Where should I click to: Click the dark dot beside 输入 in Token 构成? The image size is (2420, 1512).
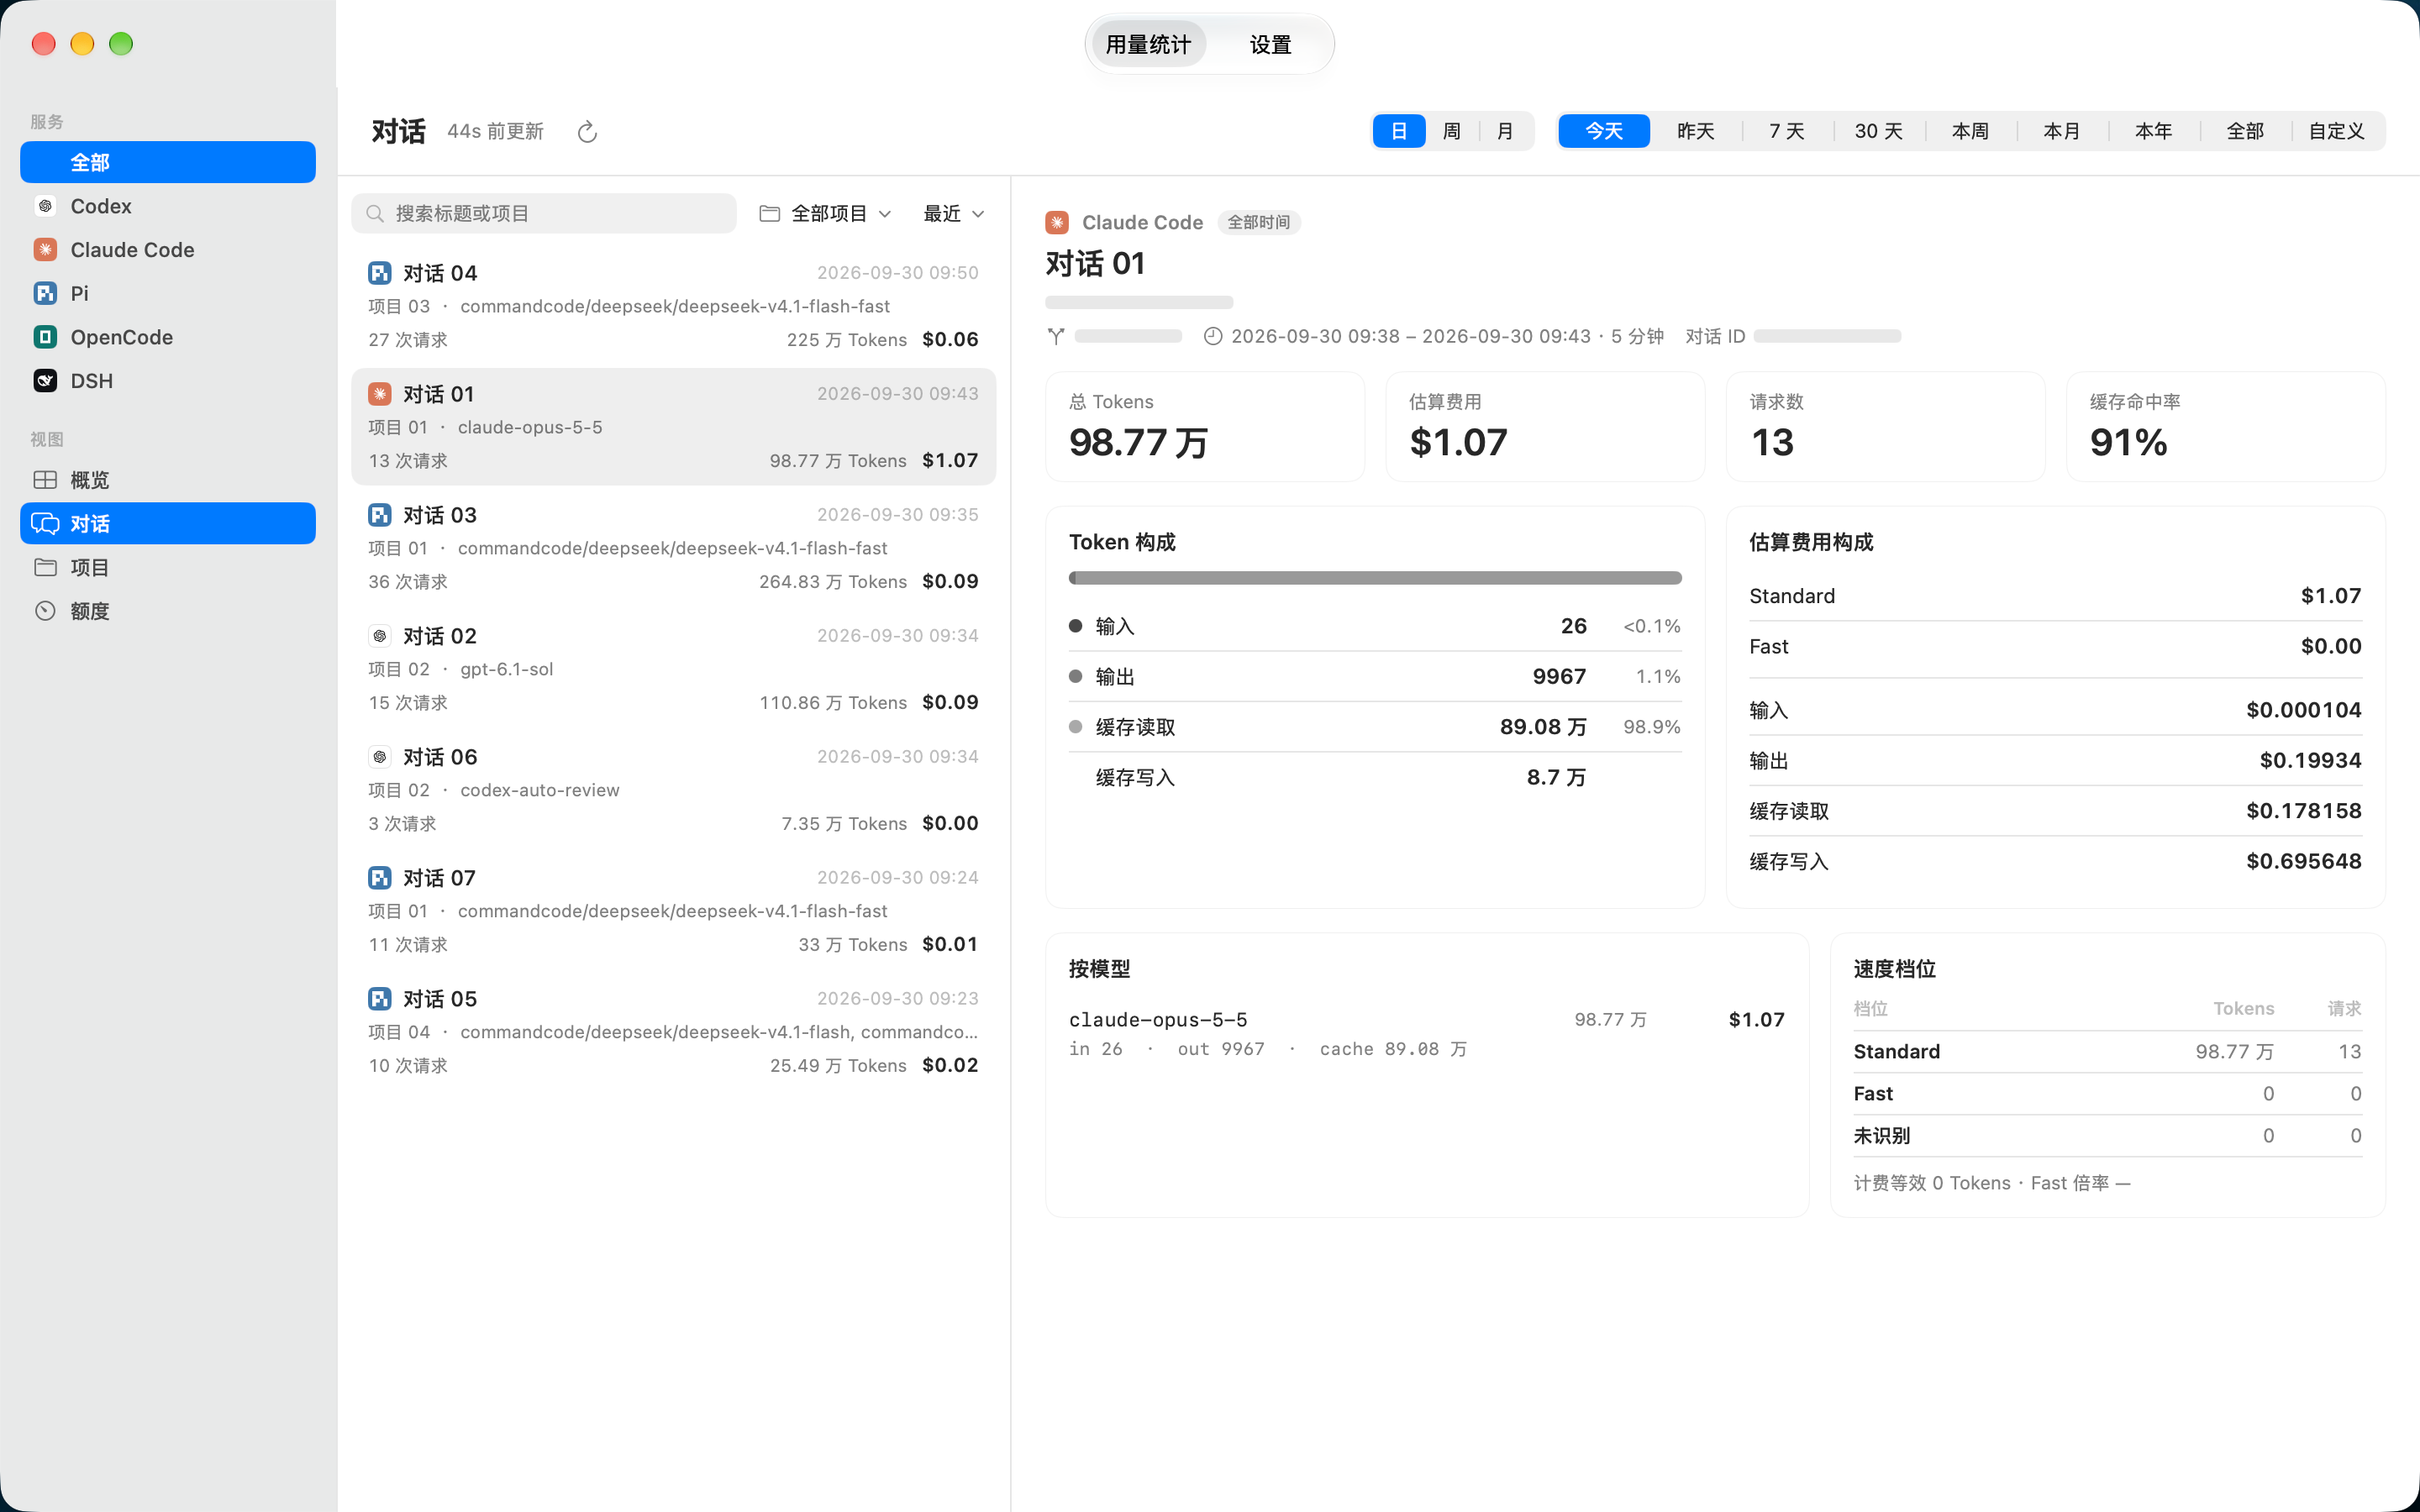tap(1076, 626)
